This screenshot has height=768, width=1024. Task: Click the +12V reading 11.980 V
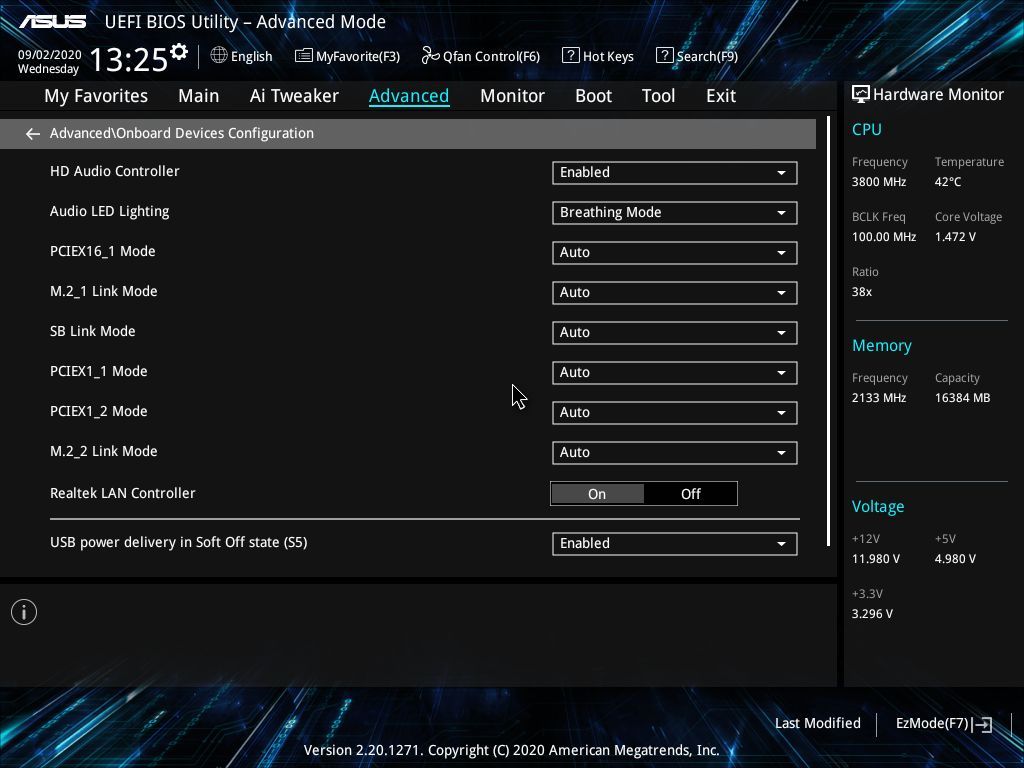[876, 559]
